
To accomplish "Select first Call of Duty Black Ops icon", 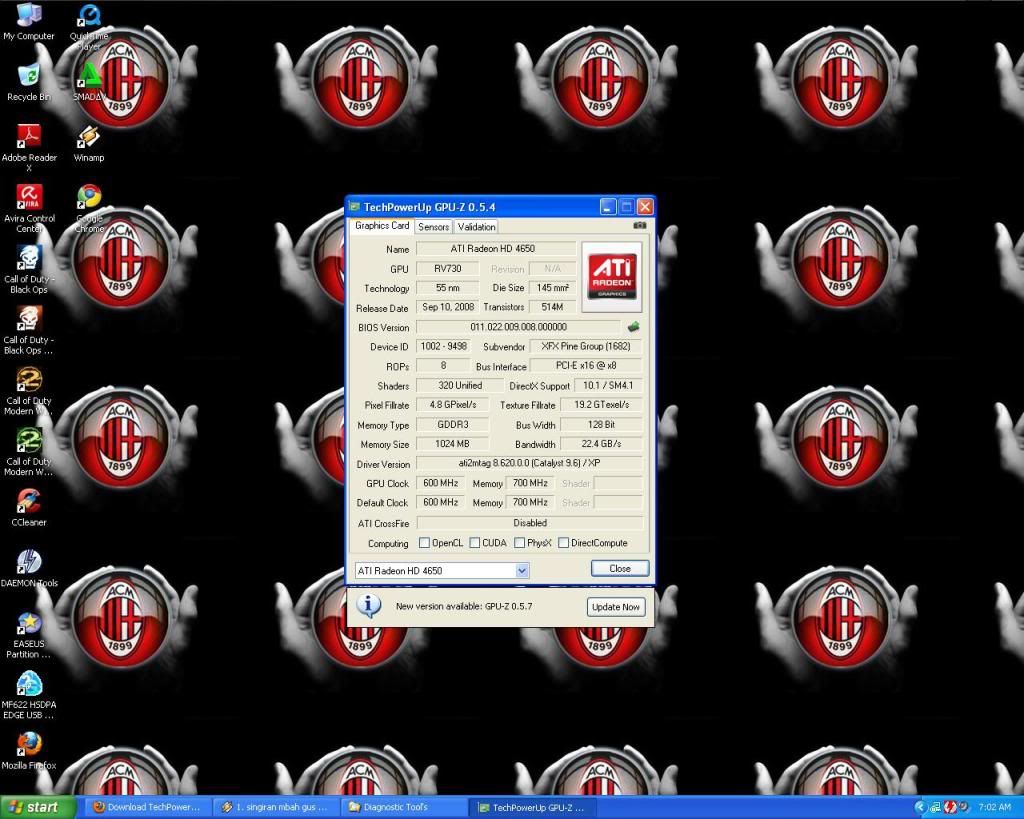I will pos(29,270).
